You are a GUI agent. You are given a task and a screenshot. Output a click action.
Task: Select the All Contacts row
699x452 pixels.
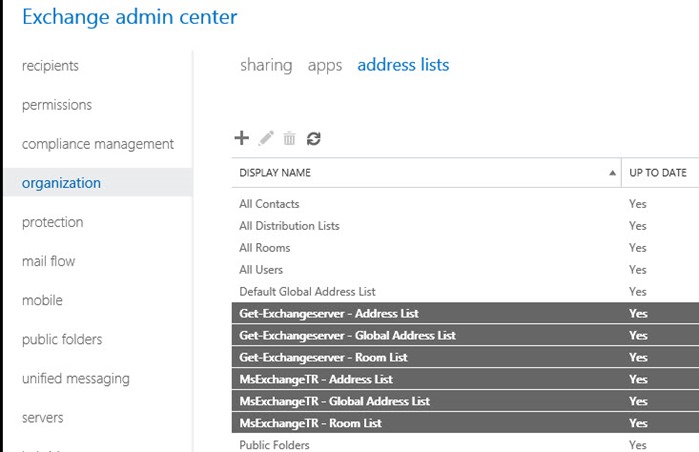point(465,204)
